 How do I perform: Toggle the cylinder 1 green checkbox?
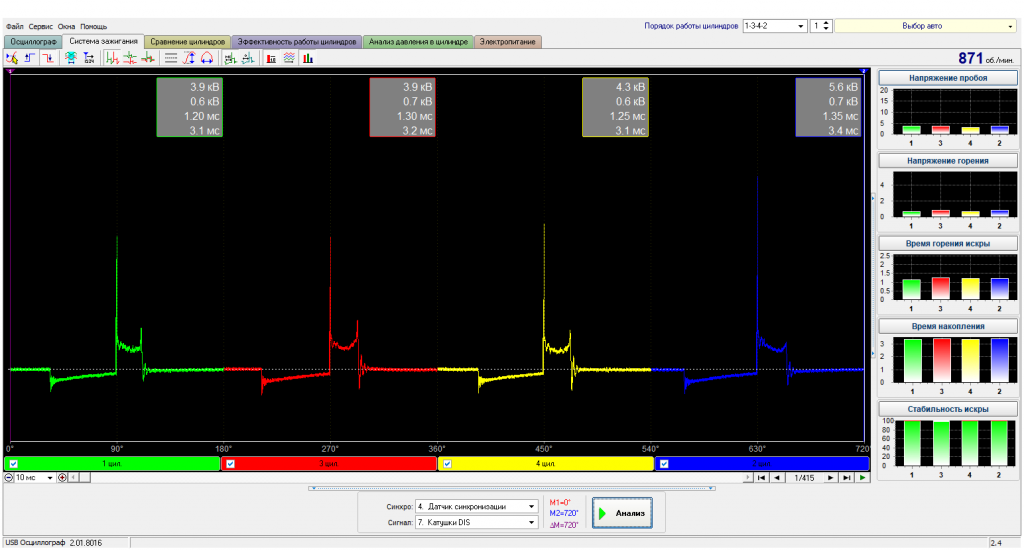pyautogui.click(x=14, y=464)
